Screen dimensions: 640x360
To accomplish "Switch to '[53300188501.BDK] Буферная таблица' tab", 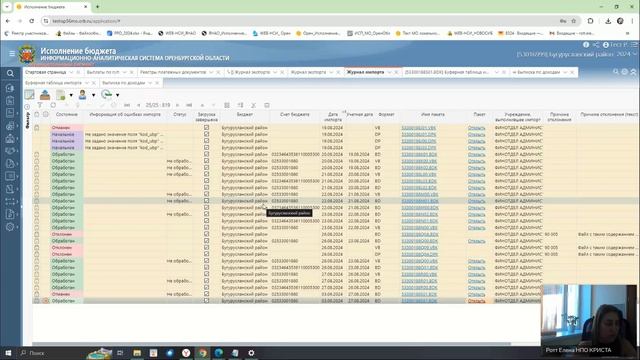I will tap(447, 72).
